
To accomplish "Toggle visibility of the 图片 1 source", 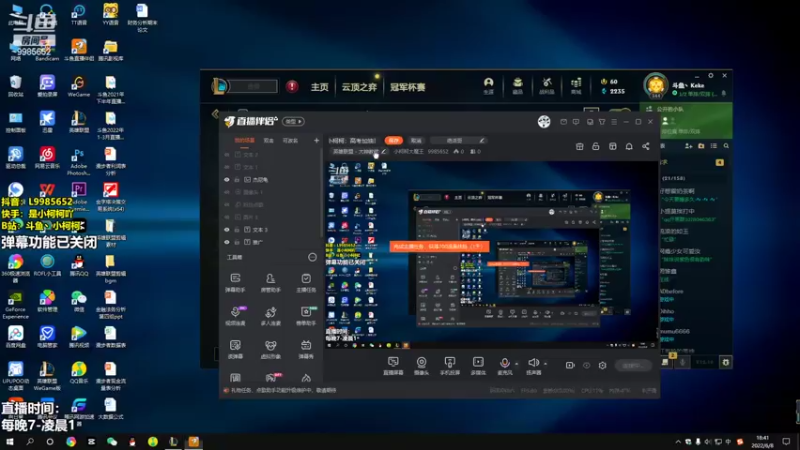I will tap(227, 217).
